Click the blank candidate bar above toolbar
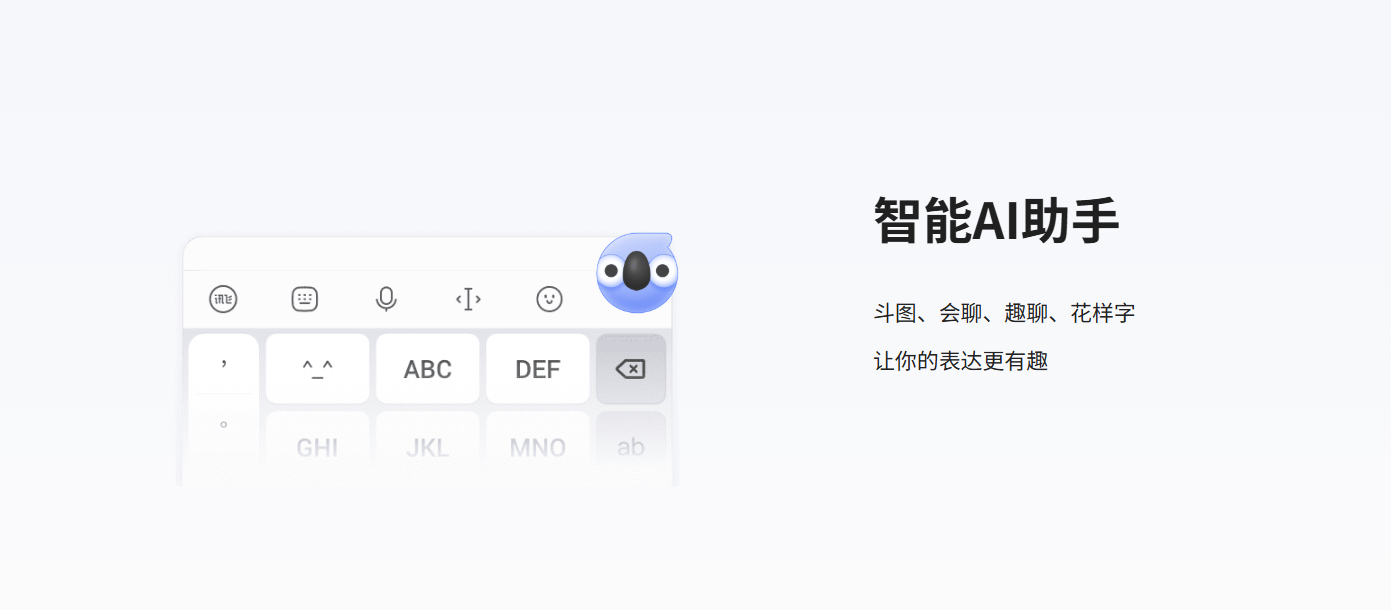The image size is (1391, 610). coord(390,254)
